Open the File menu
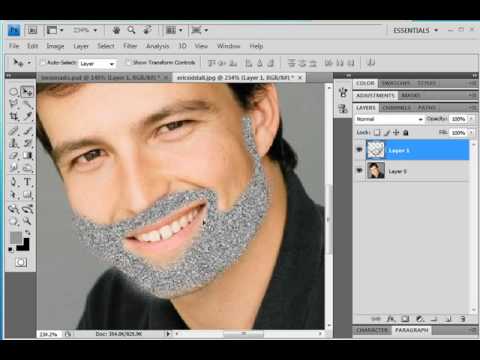This screenshot has height=360, width=480. point(14,46)
